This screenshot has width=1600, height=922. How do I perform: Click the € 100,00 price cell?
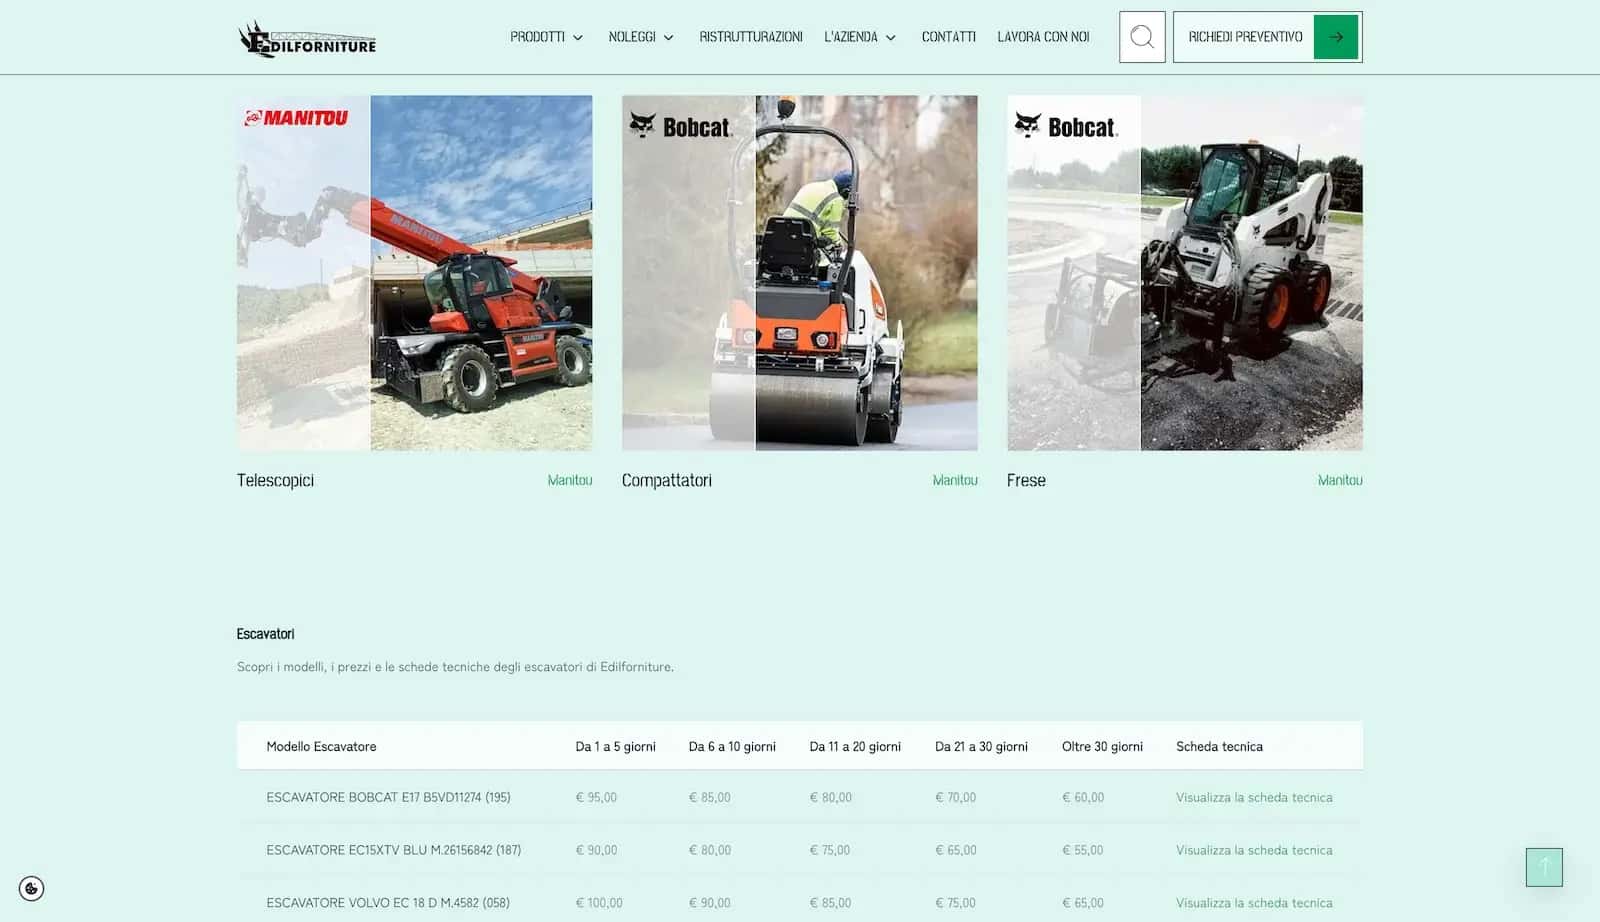coord(599,902)
